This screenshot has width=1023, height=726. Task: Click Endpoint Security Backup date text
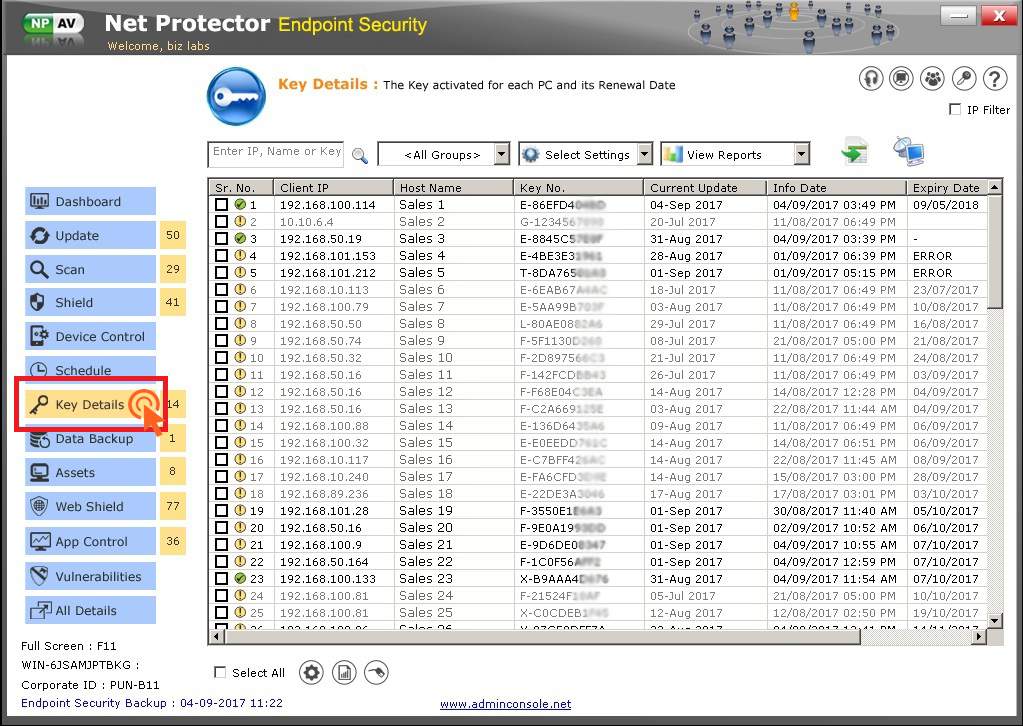[152, 703]
